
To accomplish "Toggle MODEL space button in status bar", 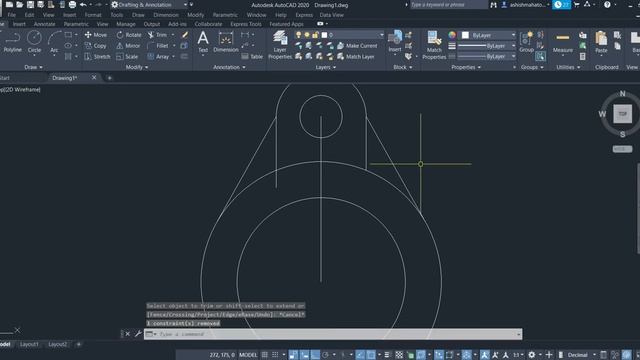I will [x=248, y=355].
